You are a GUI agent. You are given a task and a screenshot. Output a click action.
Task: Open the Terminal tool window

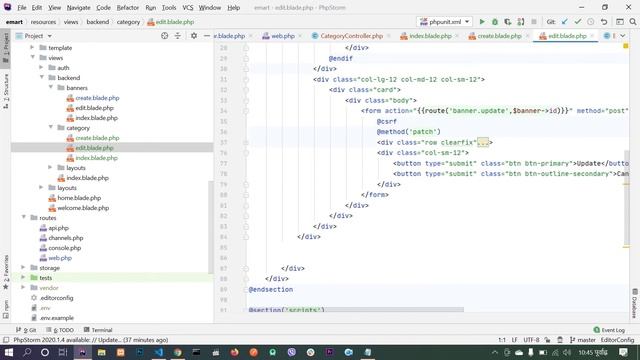[x=98, y=330]
